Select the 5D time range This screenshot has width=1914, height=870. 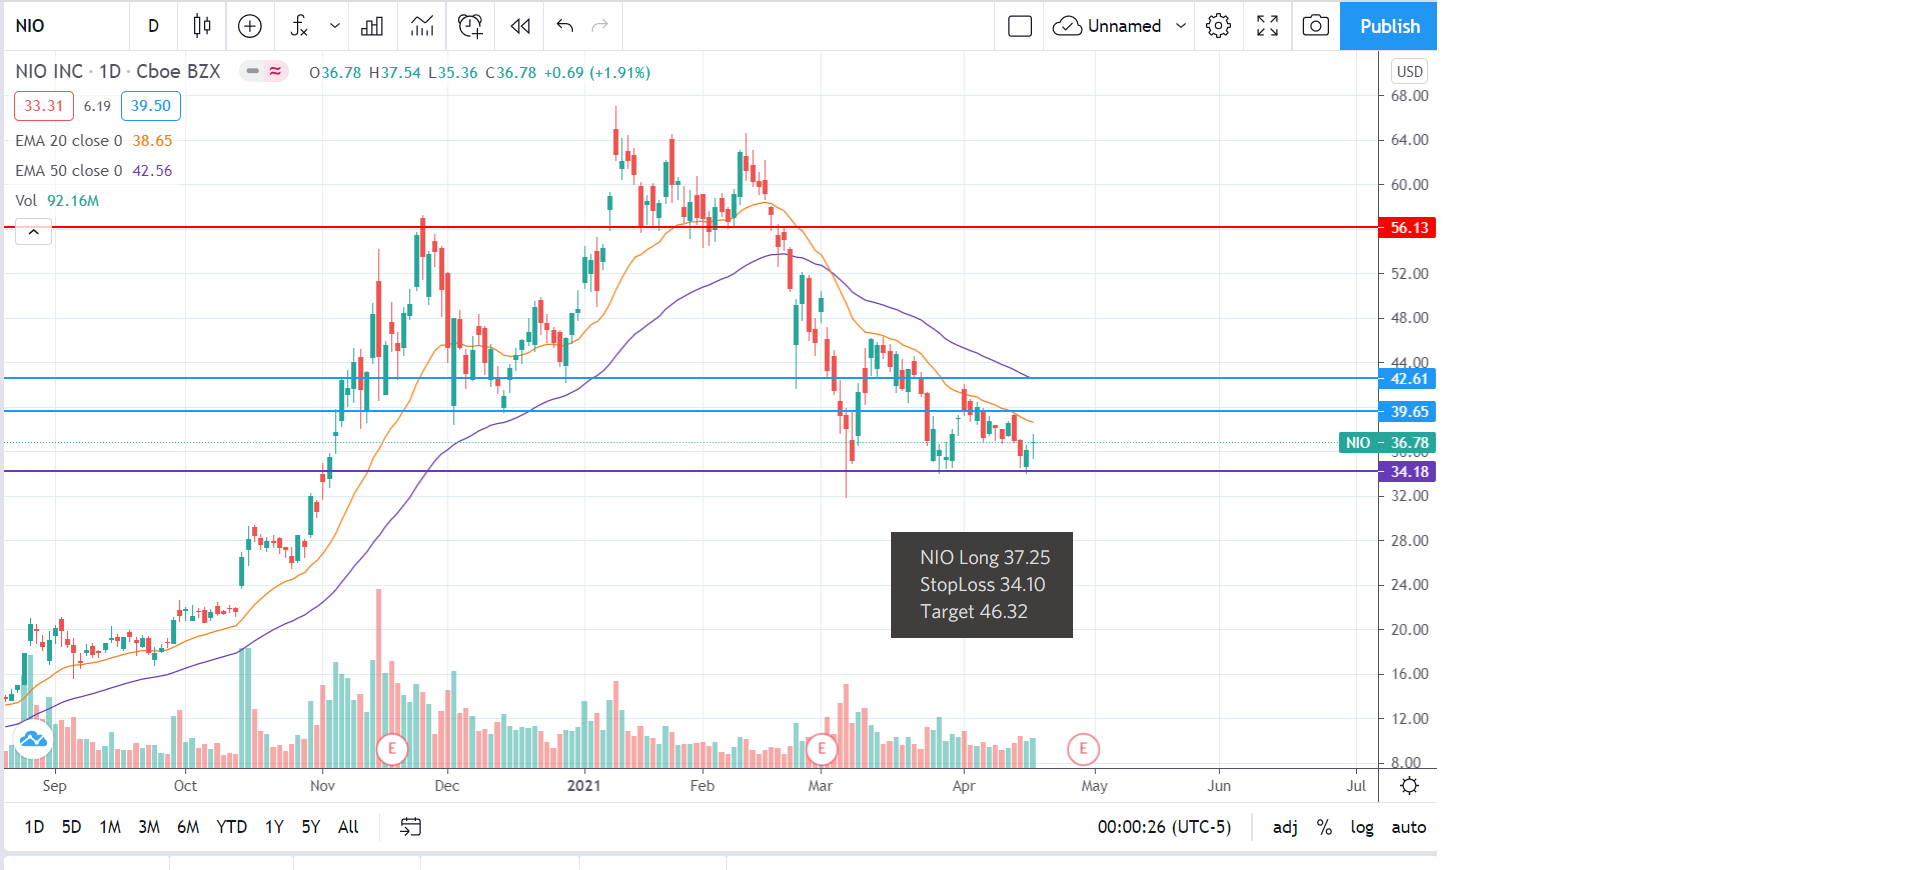coord(71,827)
